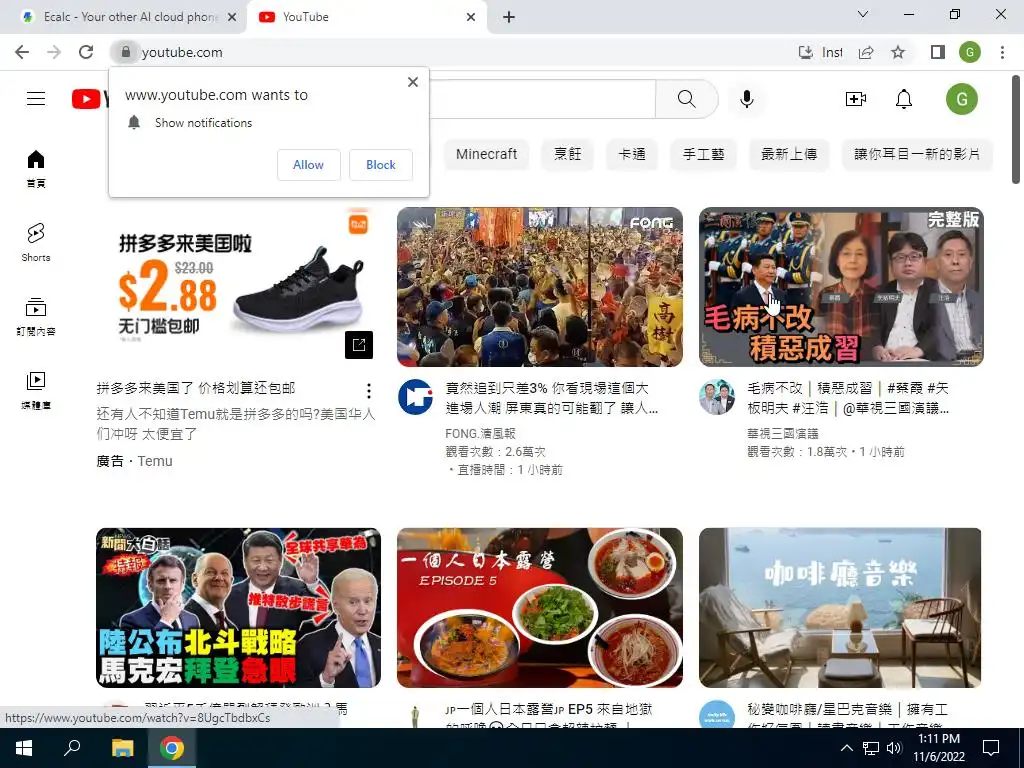Open the YouTube hamburger guide menu
This screenshot has height=768, width=1024.
36,99
